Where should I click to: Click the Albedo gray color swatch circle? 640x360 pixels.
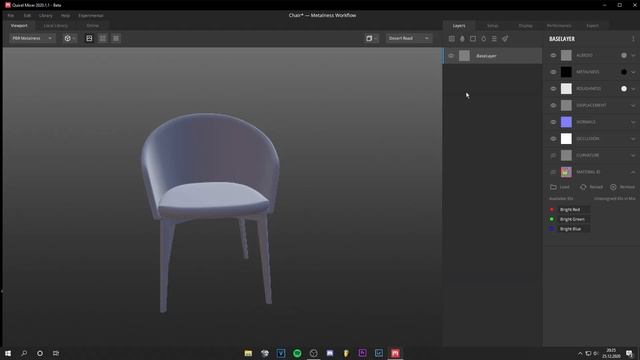click(x=624, y=55)
